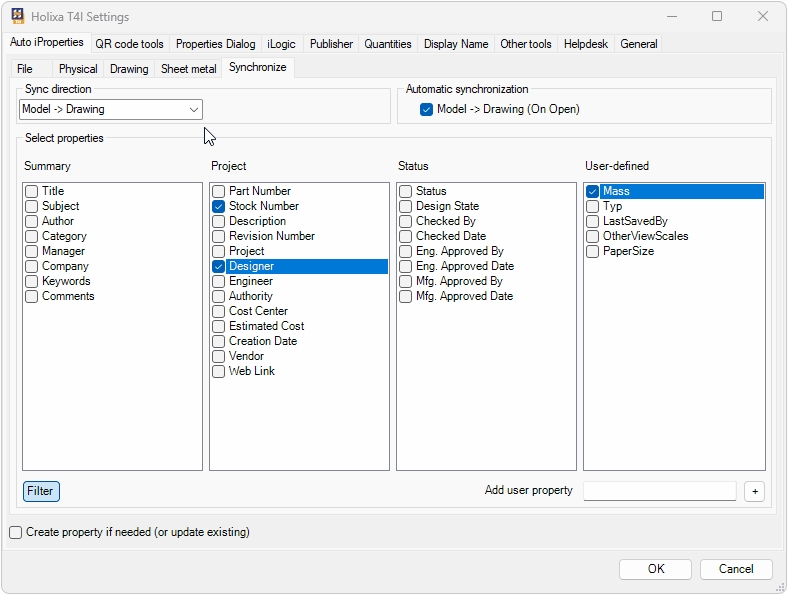Screen dimensions: 788x595
Task: Click the Holixa T4I app icon in title bar
Action: 18,17
